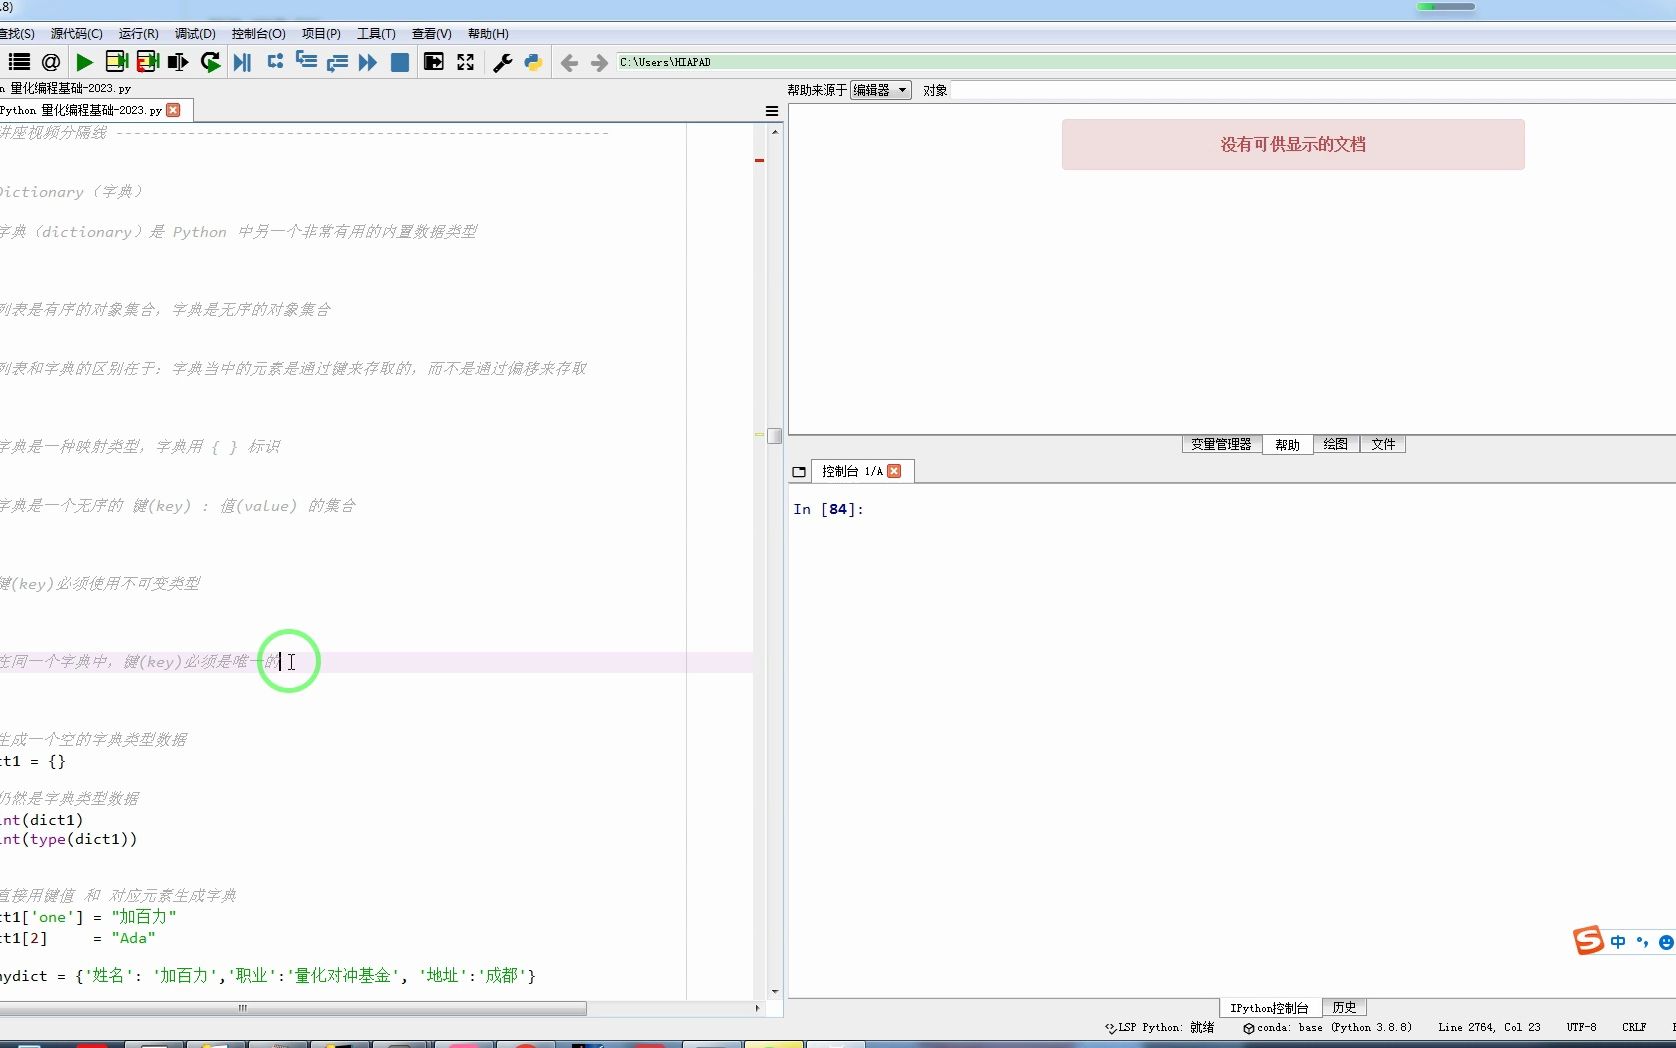Go forward with right arrow icon
The height and width of the screenshot is (1048, 1676).
(x=599, y=63)
